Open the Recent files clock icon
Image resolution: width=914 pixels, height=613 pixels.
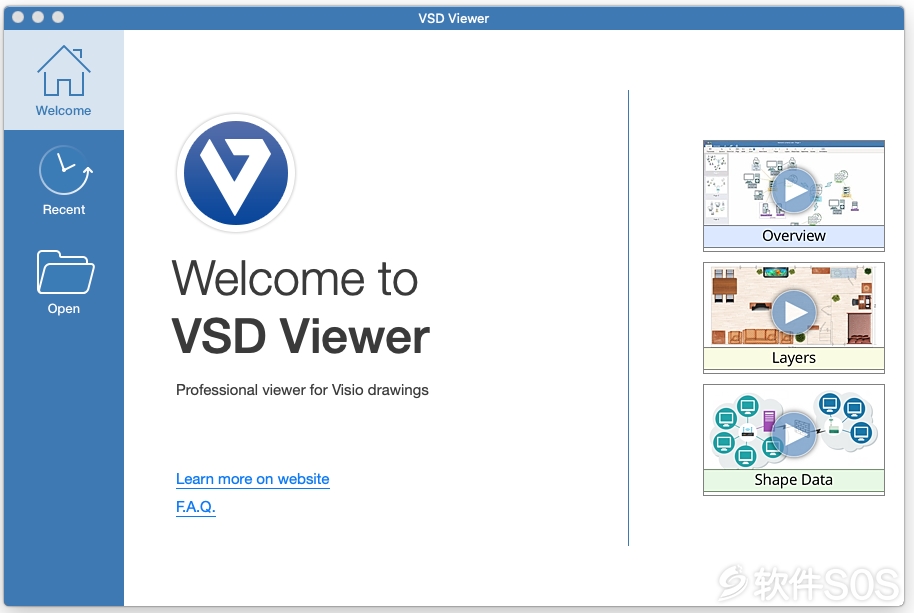click(65, 170)
